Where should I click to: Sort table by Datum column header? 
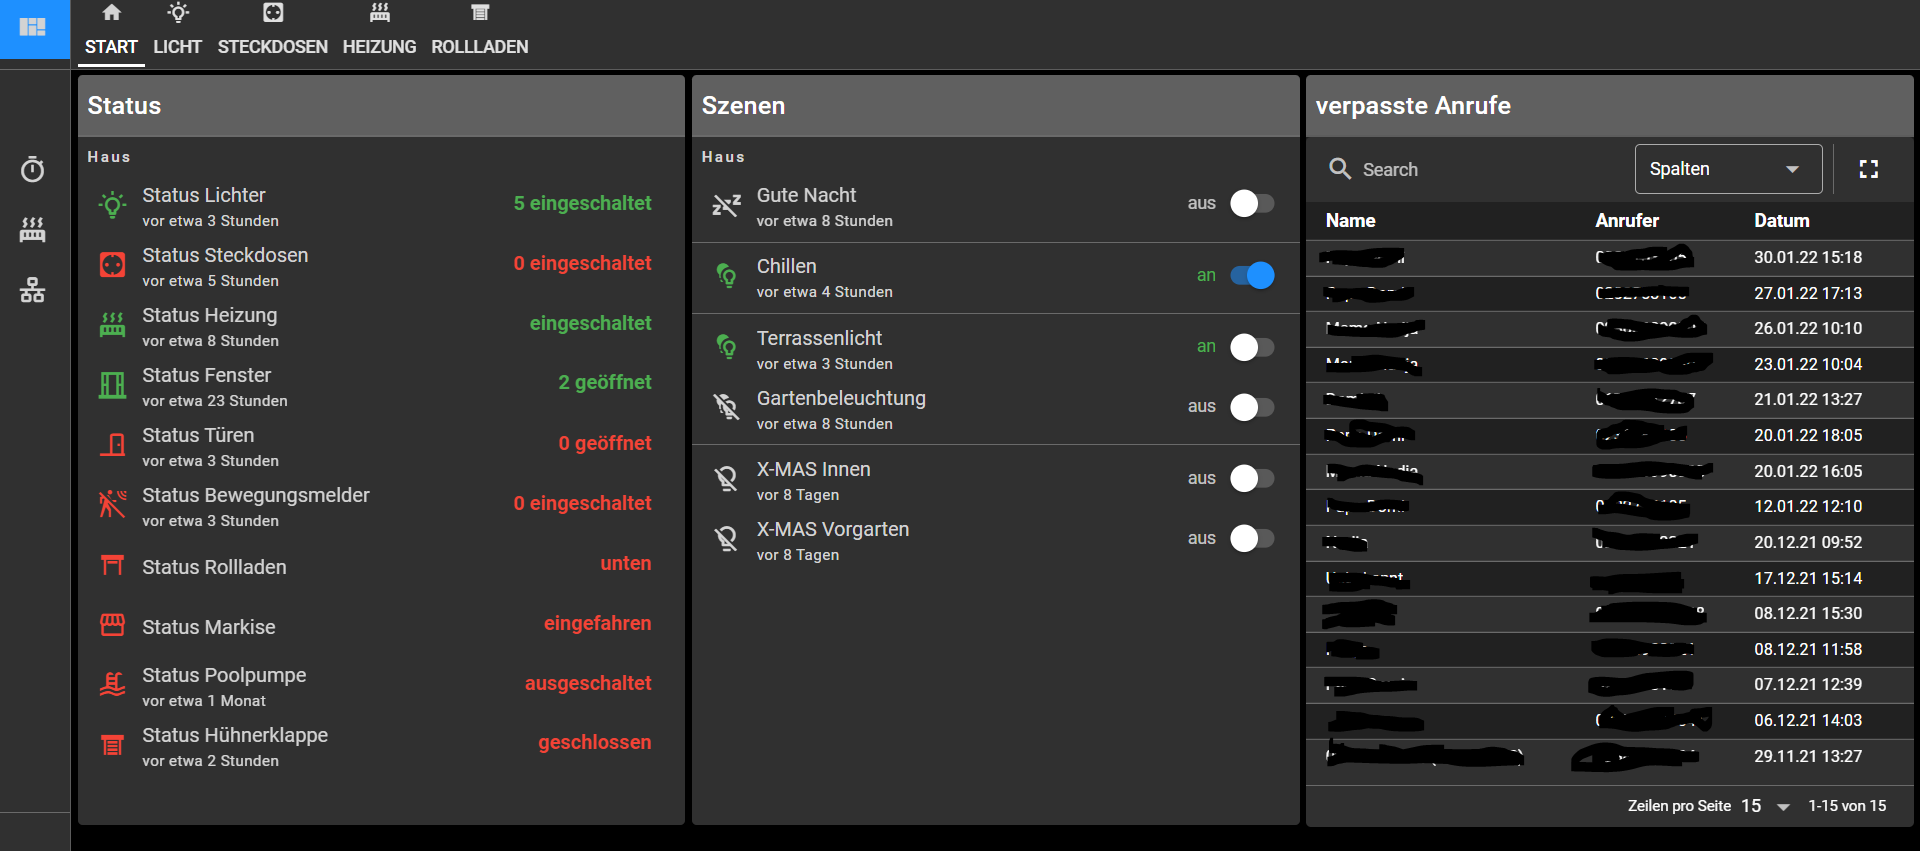pos(1782,220)
